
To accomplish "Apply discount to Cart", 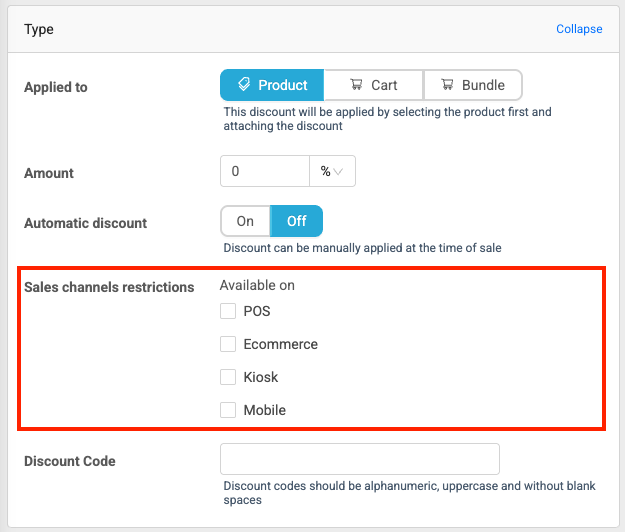I will coord(373,85).
